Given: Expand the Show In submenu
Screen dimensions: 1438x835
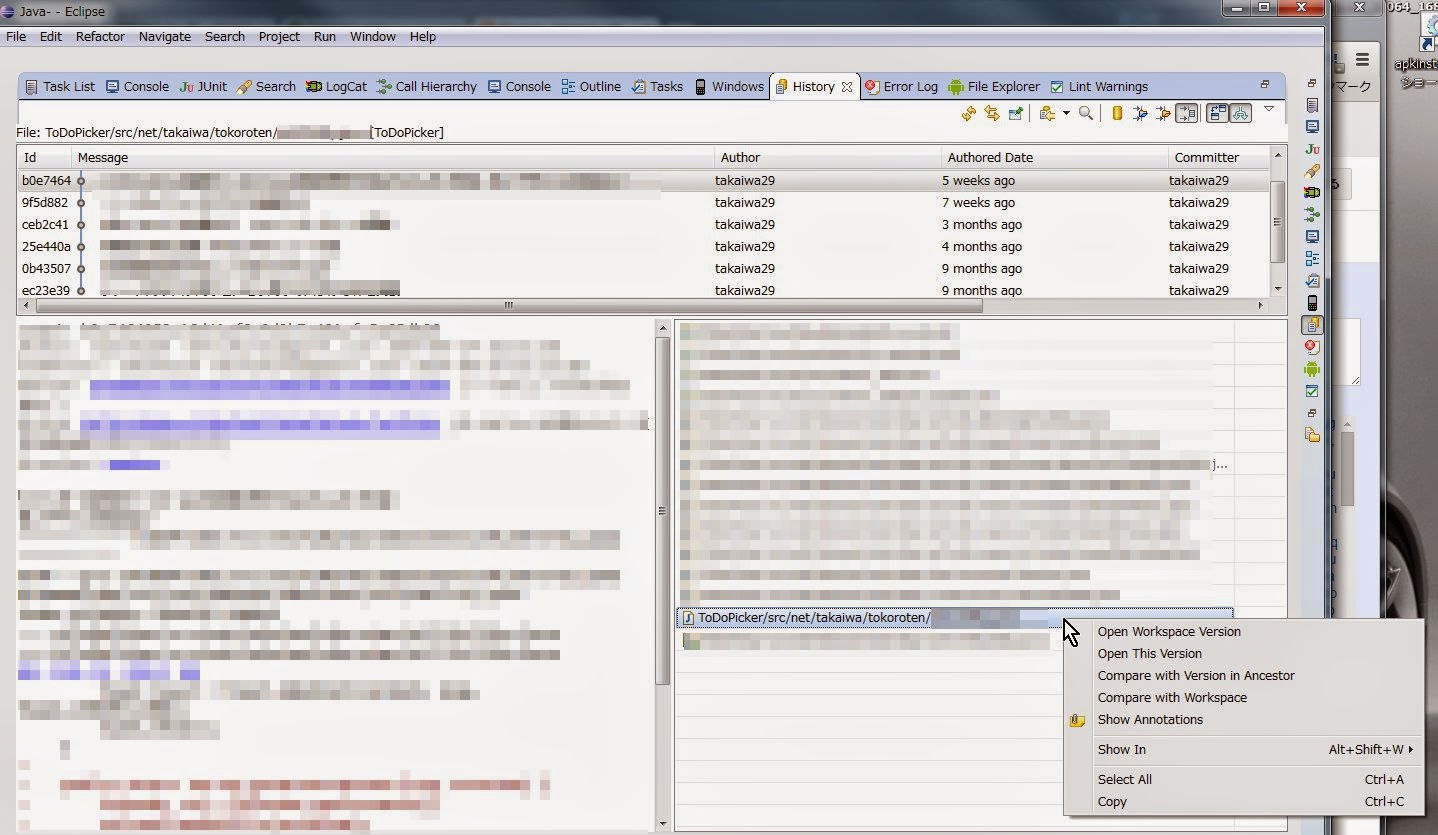Looking at the screenshot, I should click(x=1243, y=749).
